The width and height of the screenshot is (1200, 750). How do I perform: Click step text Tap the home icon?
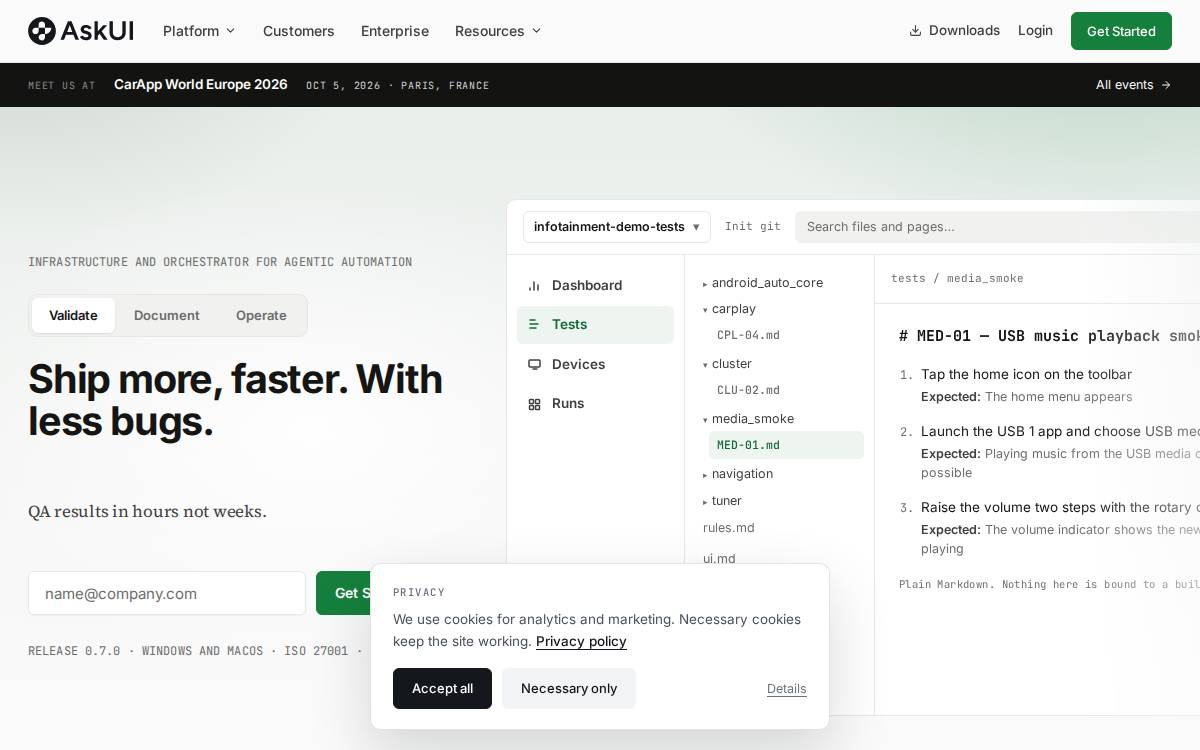(x=1026, y=374)
